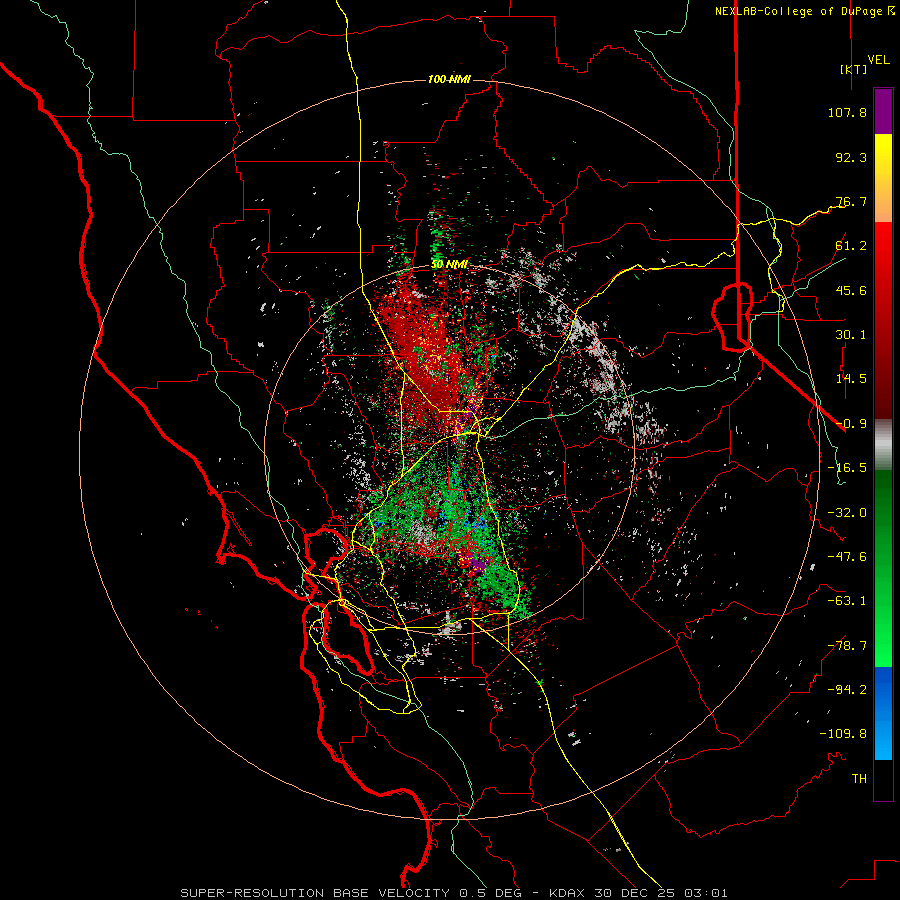Click the TH legend label
The image size is (900, 900).
pyautogui.click(x=859, y=779)
